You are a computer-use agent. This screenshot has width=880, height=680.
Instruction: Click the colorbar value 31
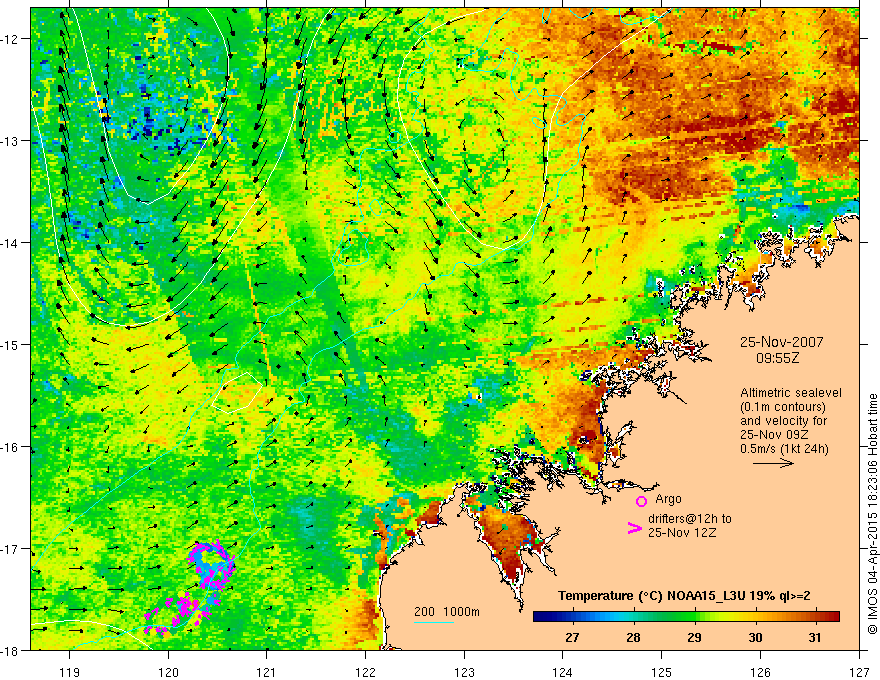coord(815,638)
